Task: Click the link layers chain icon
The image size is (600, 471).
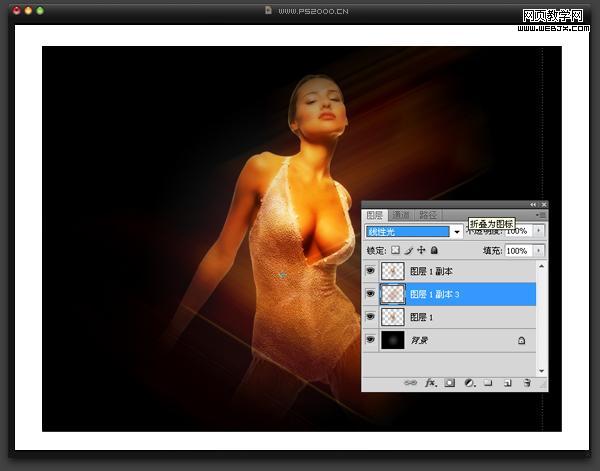Action: 411,383
